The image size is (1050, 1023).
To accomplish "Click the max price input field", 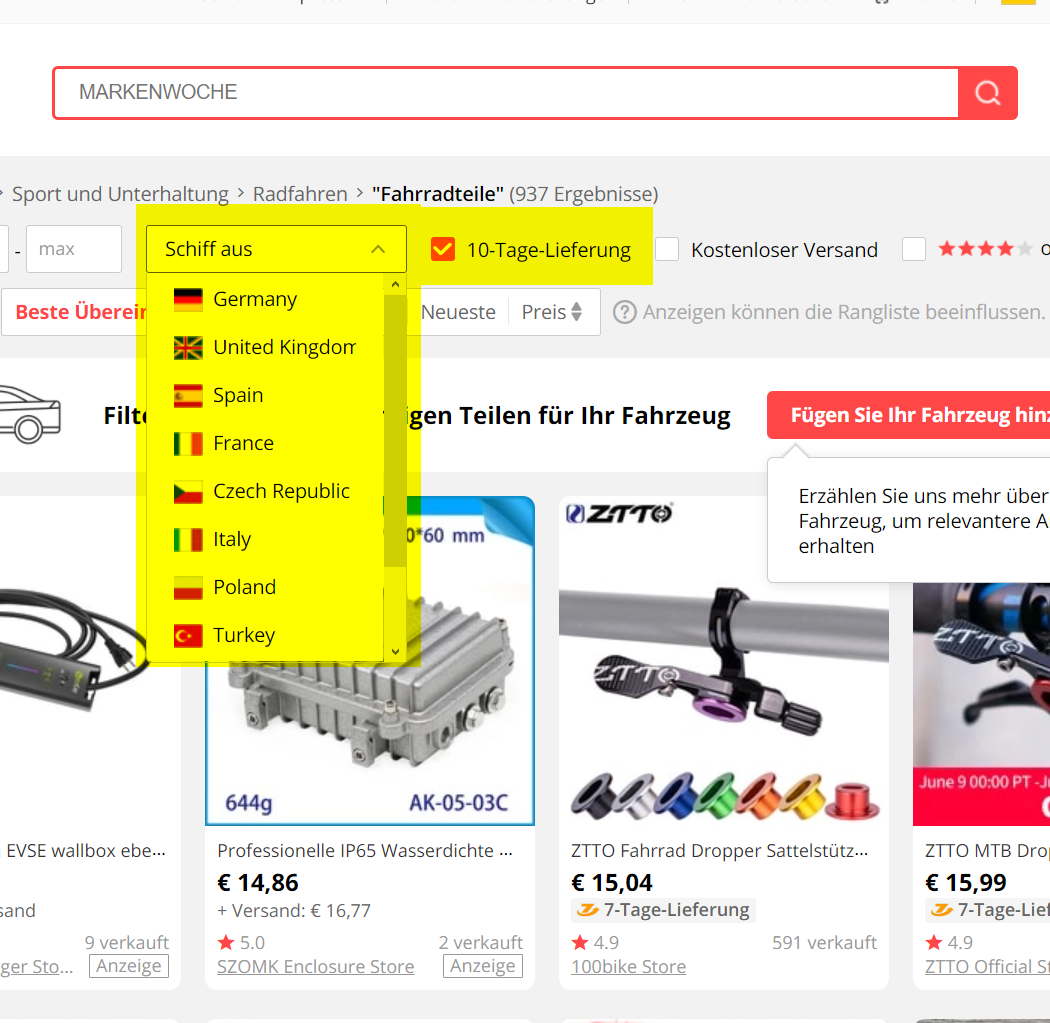I will point(74,249).
